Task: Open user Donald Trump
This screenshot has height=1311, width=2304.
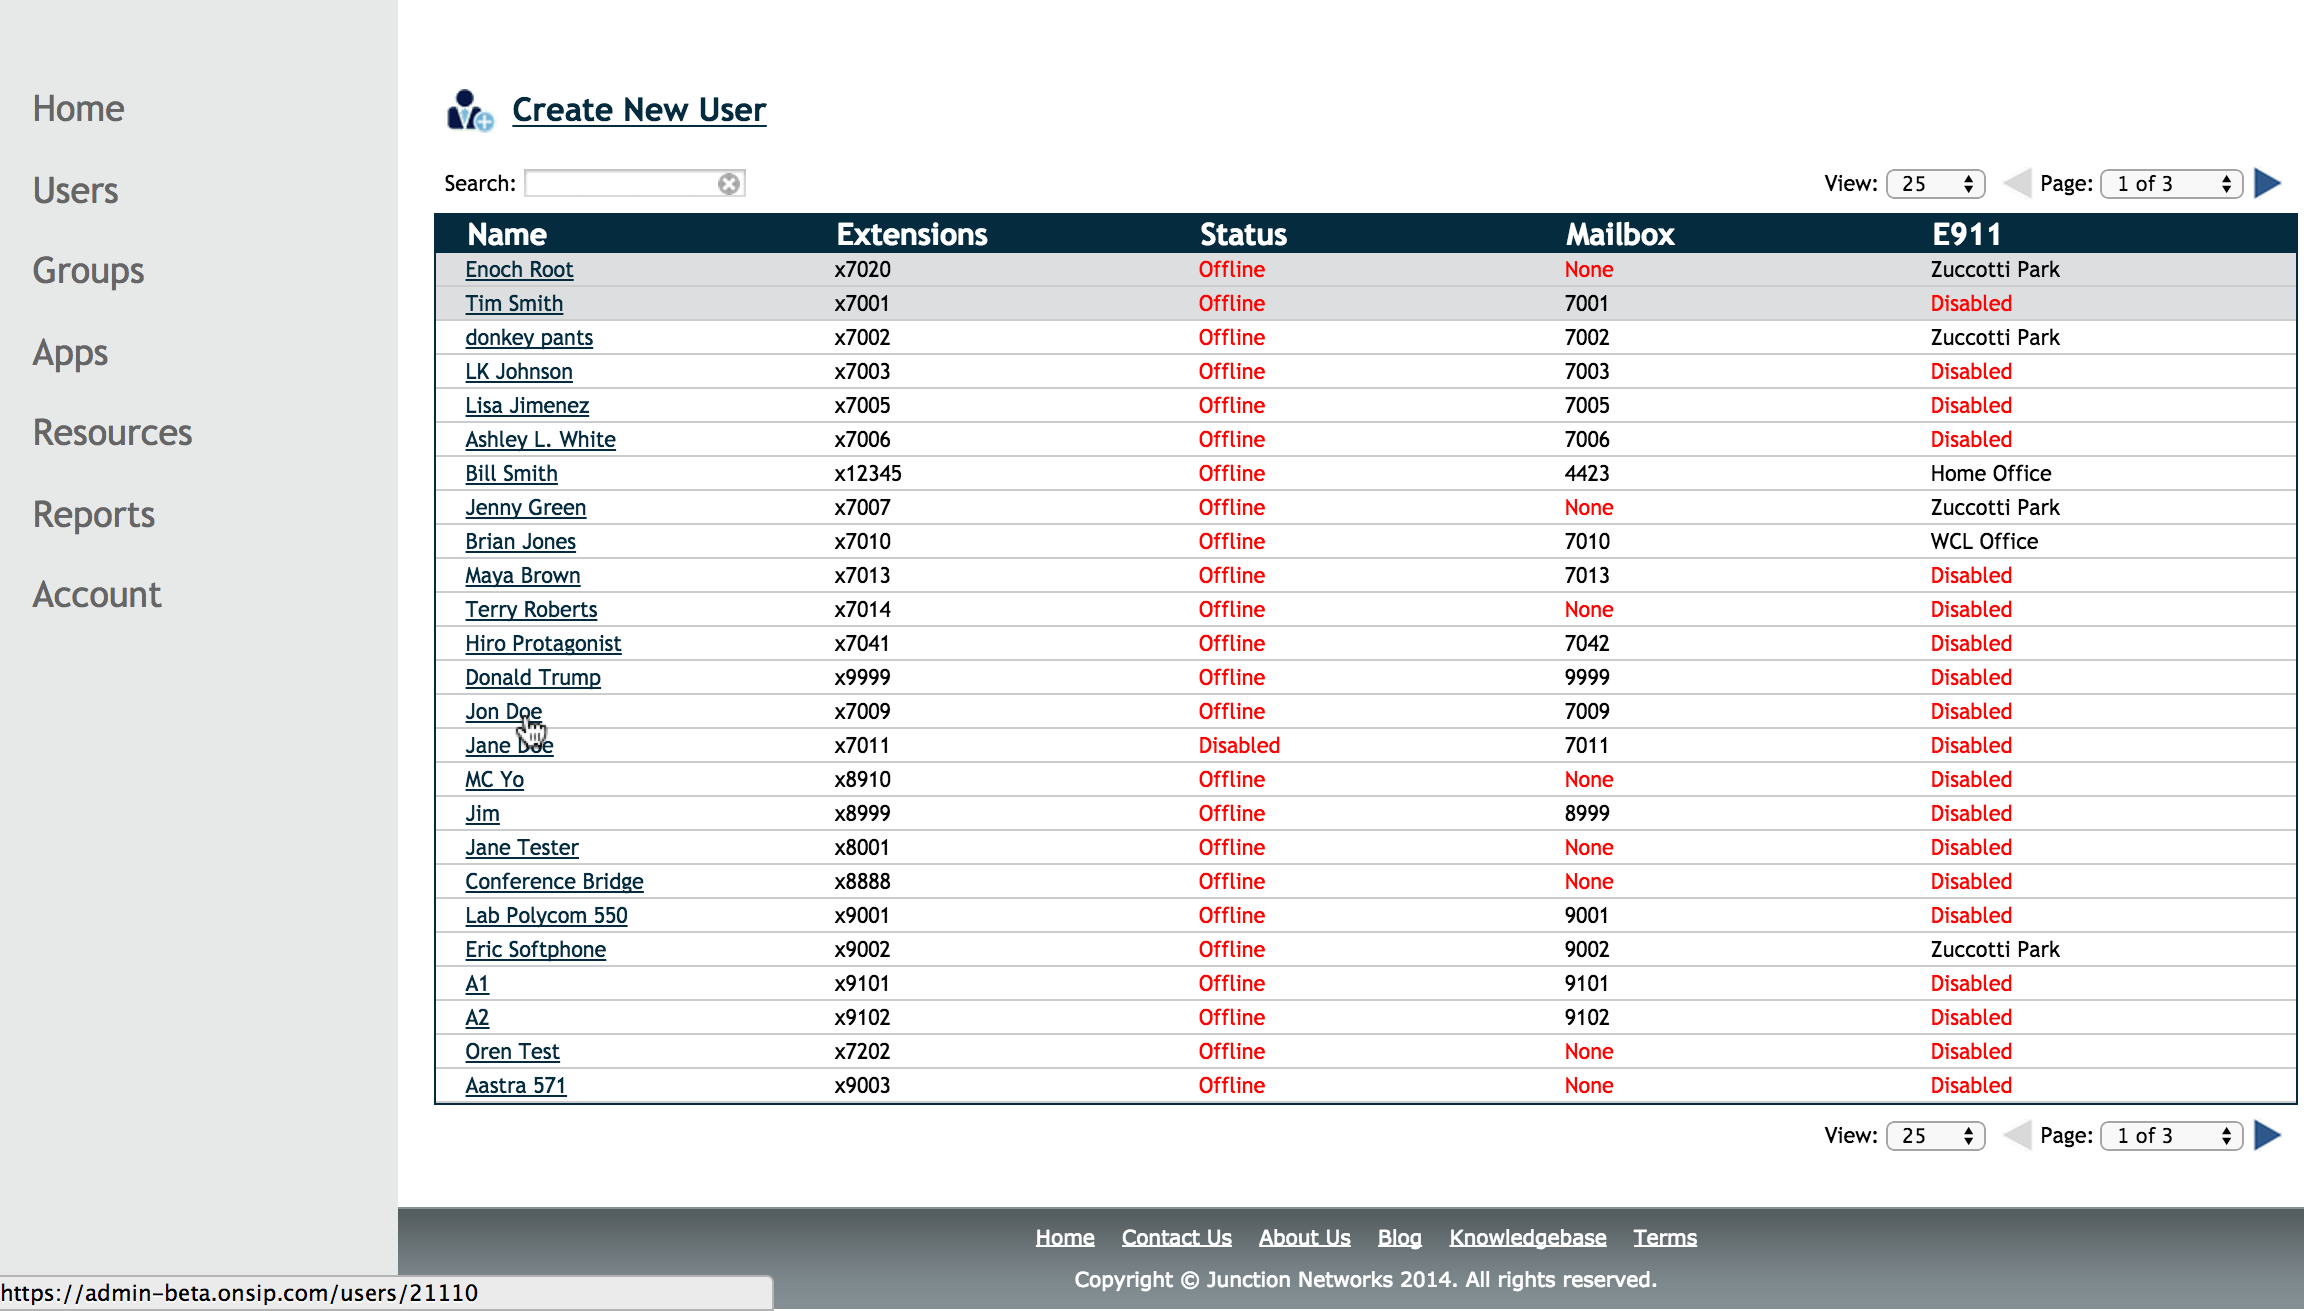Action: coord(533,678)
